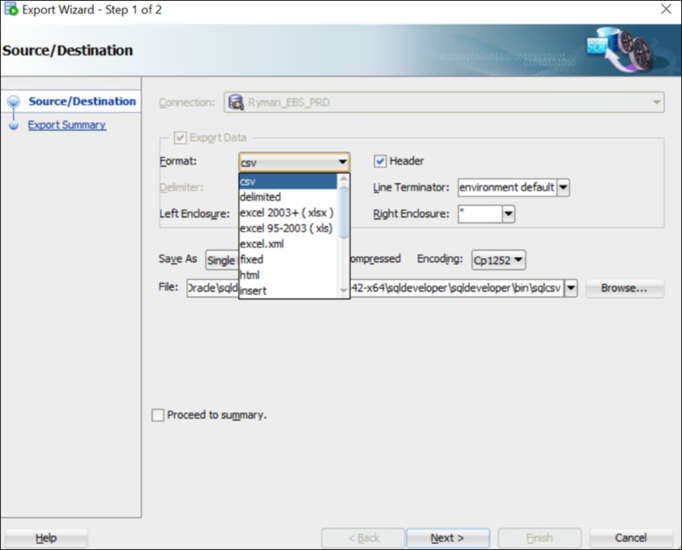The image size is (682, 550).
Task: Click the SQL database graphic in header banner
Action: click(628, 50)
